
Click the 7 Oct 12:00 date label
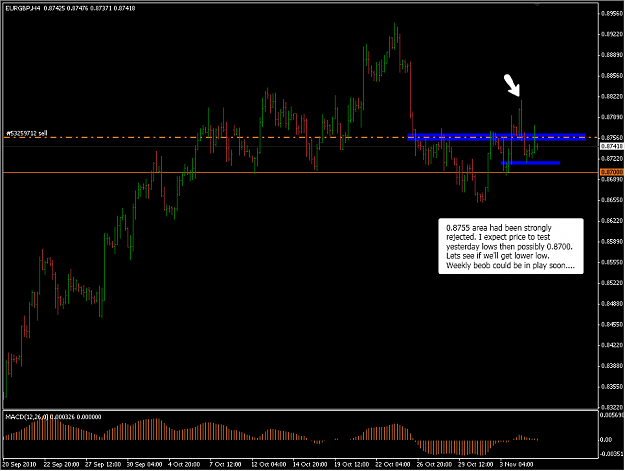click(225, 465)
